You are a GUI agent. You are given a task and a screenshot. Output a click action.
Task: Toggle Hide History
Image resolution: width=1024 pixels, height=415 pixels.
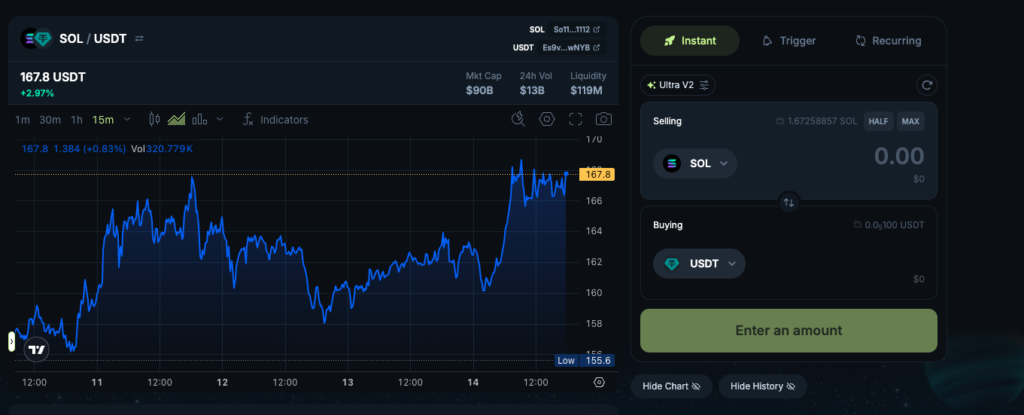[x=763, y=386]
